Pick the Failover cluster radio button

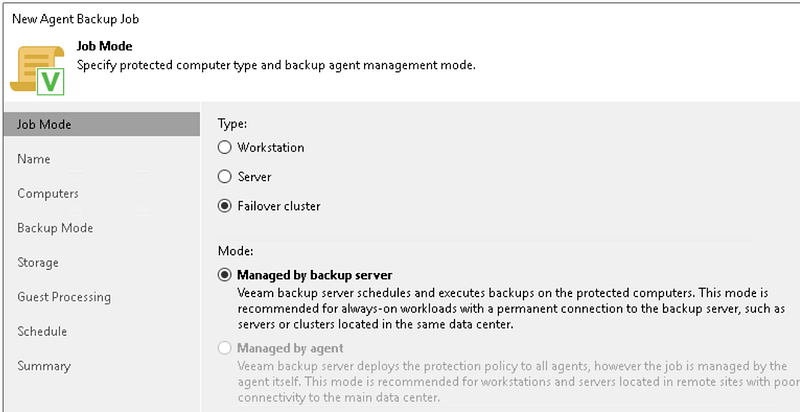224,206
